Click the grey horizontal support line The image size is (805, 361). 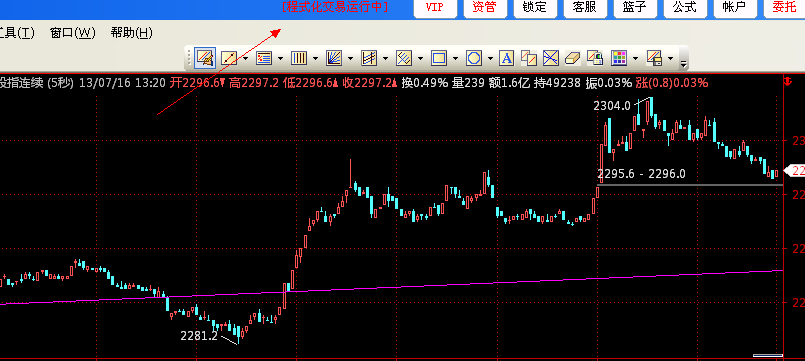(691, 184)
